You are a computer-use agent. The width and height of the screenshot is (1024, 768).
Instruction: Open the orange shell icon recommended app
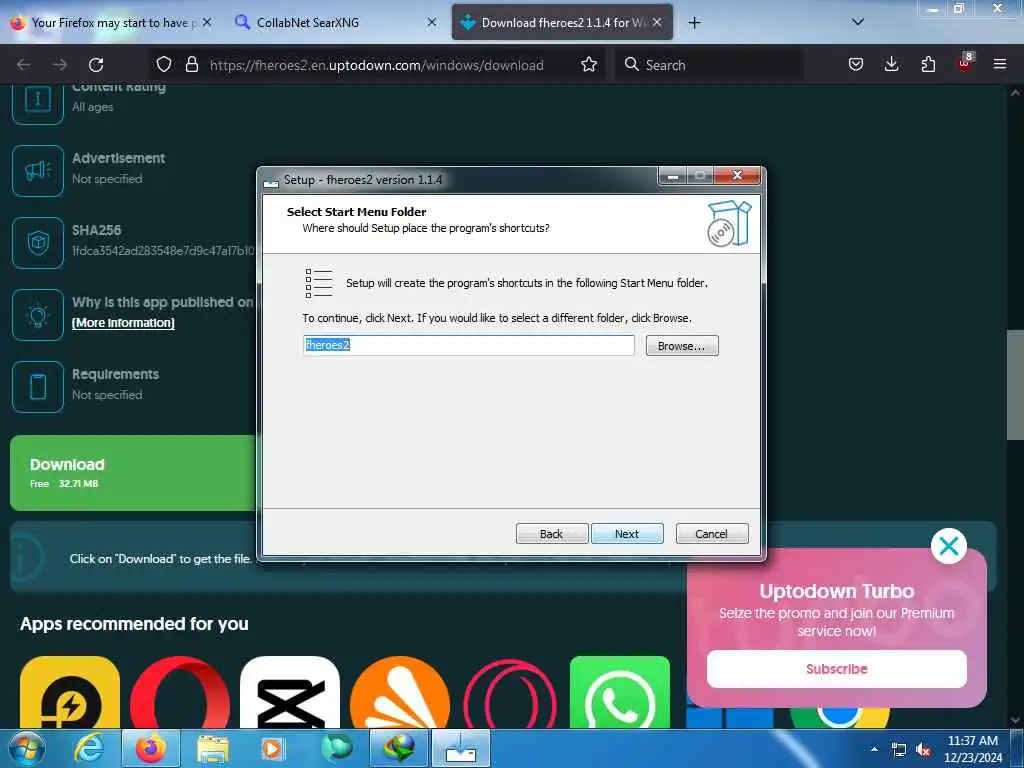pos(400,692)
